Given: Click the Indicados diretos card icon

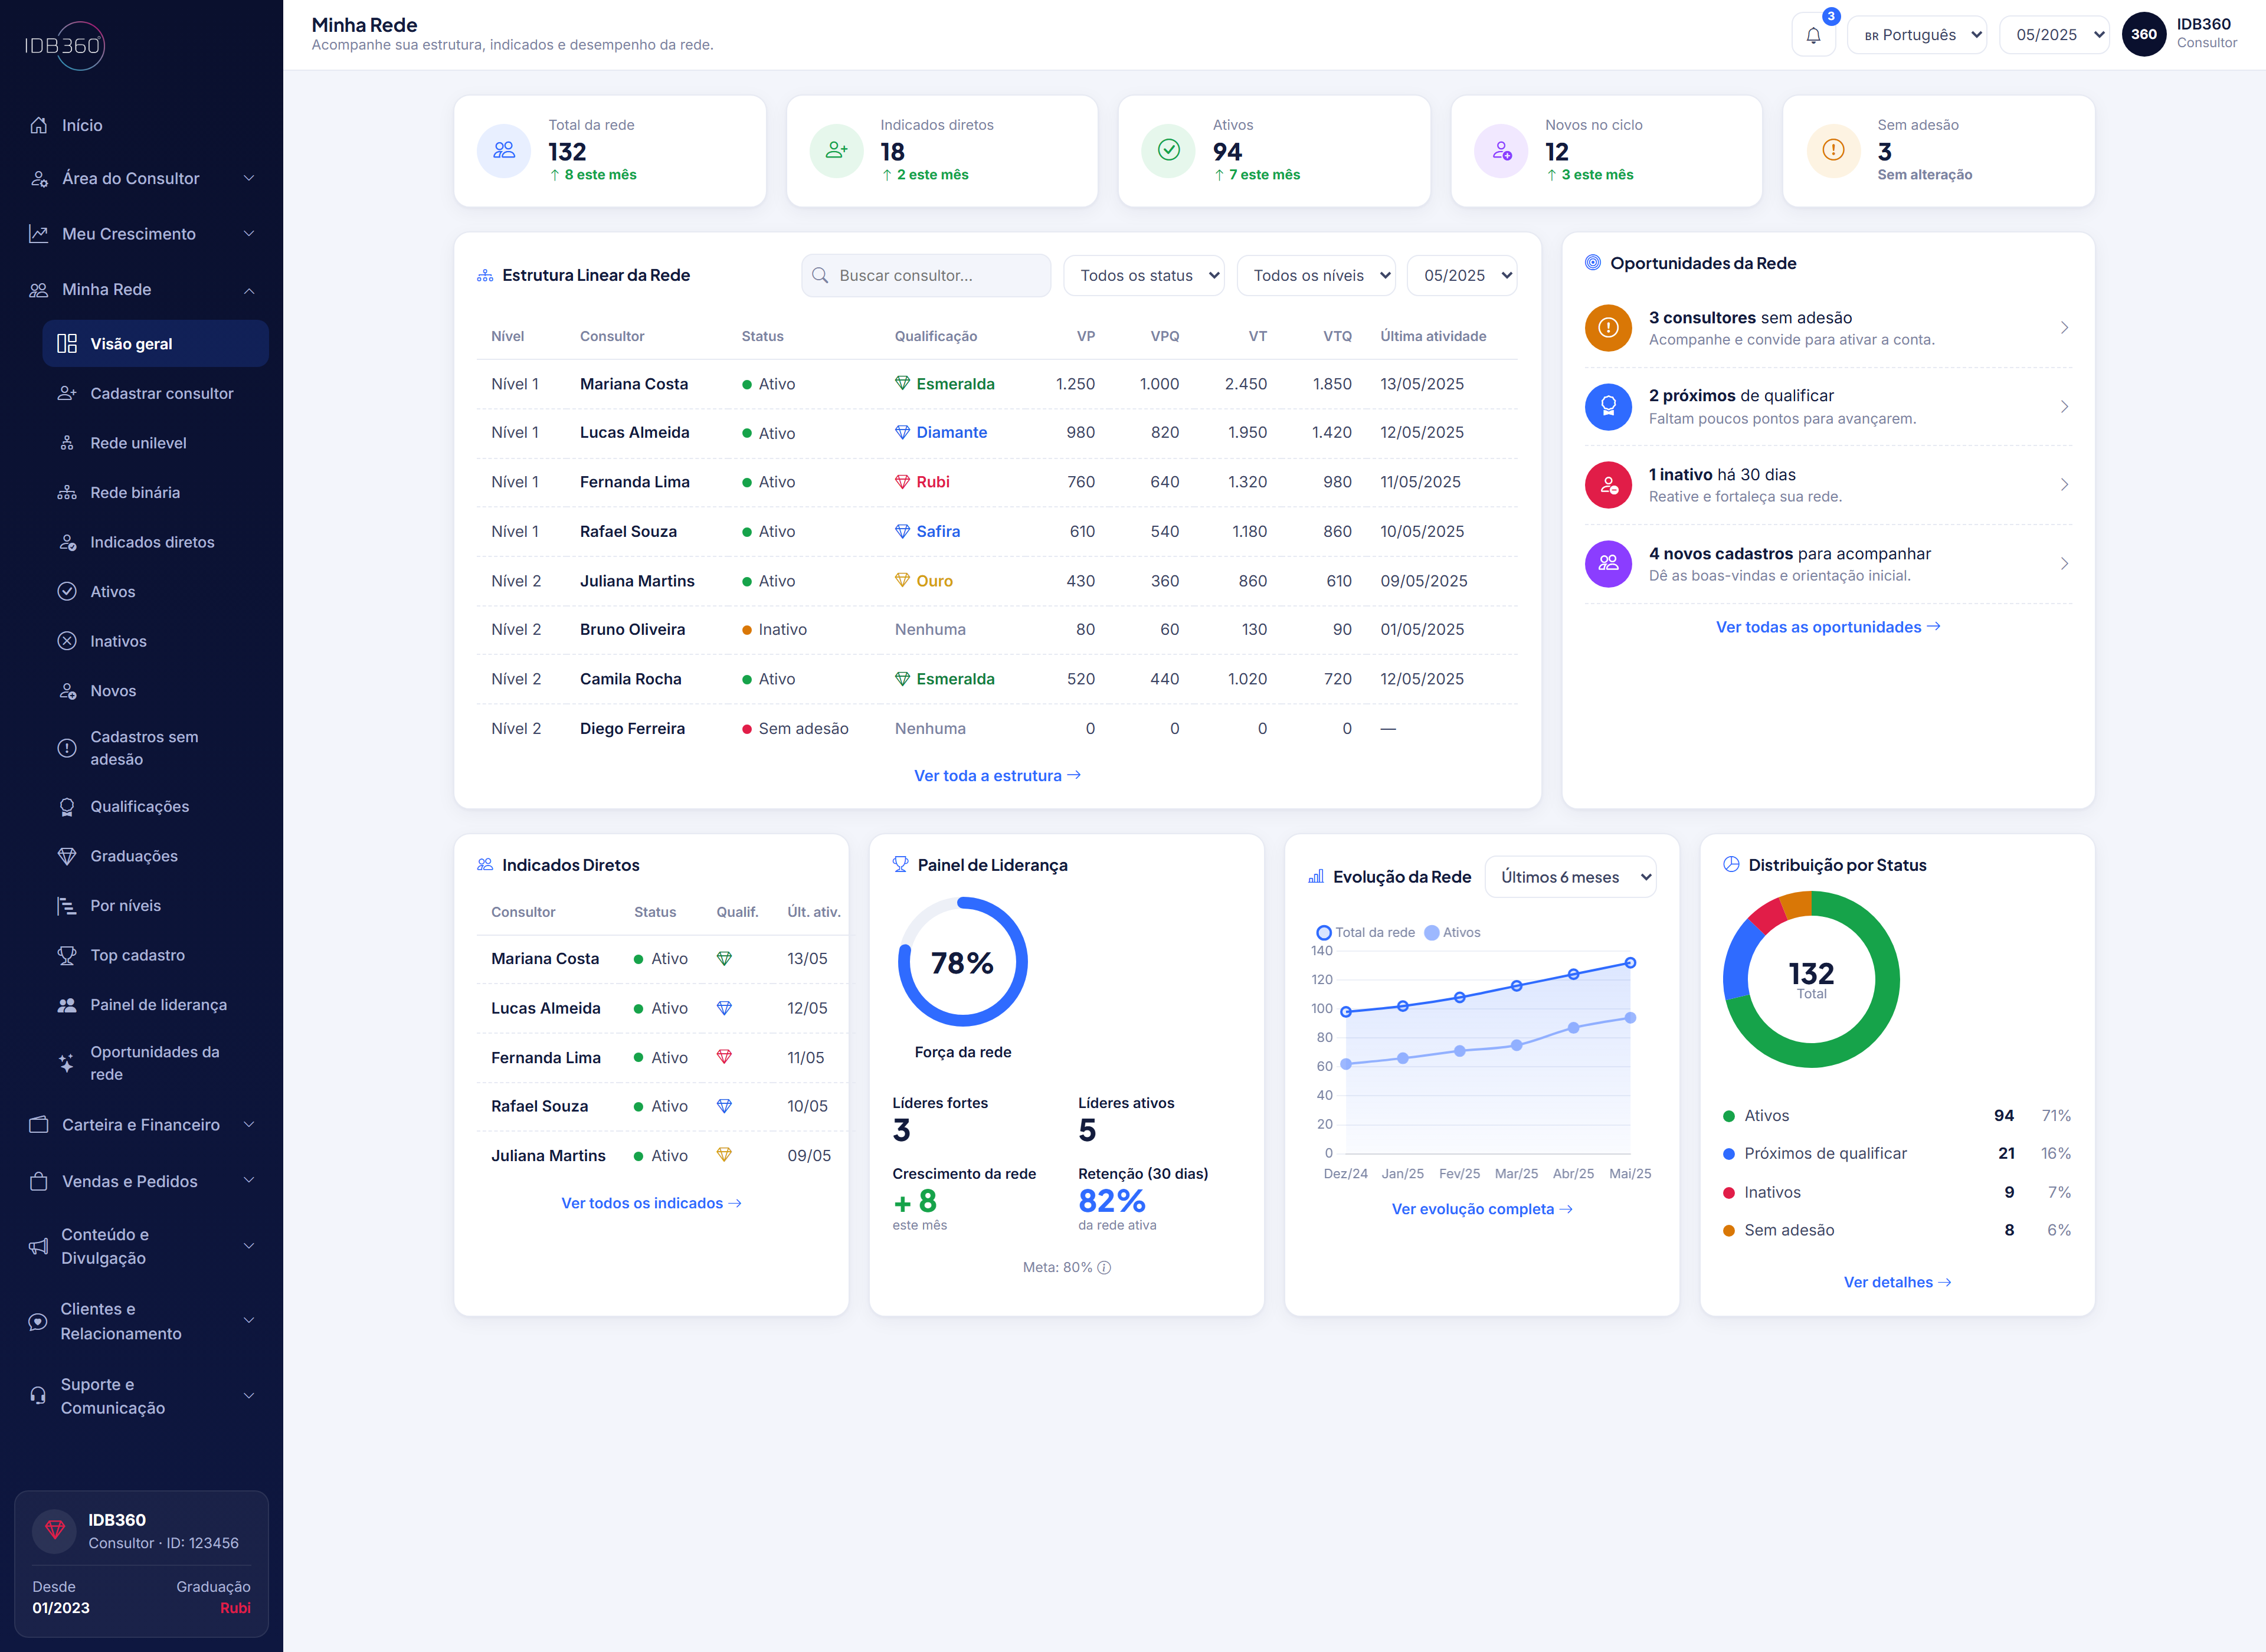Looking at the screenshot, I should (x=836, y=150).
